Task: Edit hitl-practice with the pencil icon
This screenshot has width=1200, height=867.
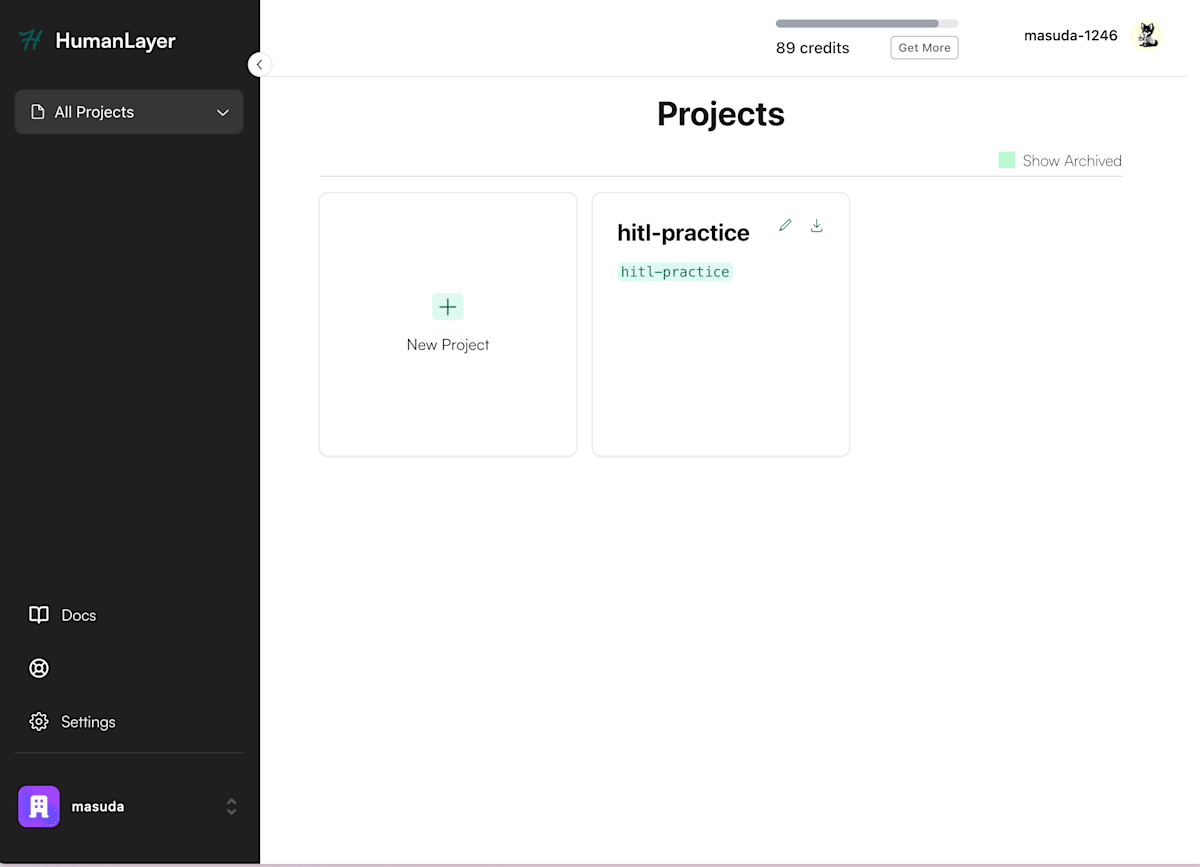Action: 785,225
